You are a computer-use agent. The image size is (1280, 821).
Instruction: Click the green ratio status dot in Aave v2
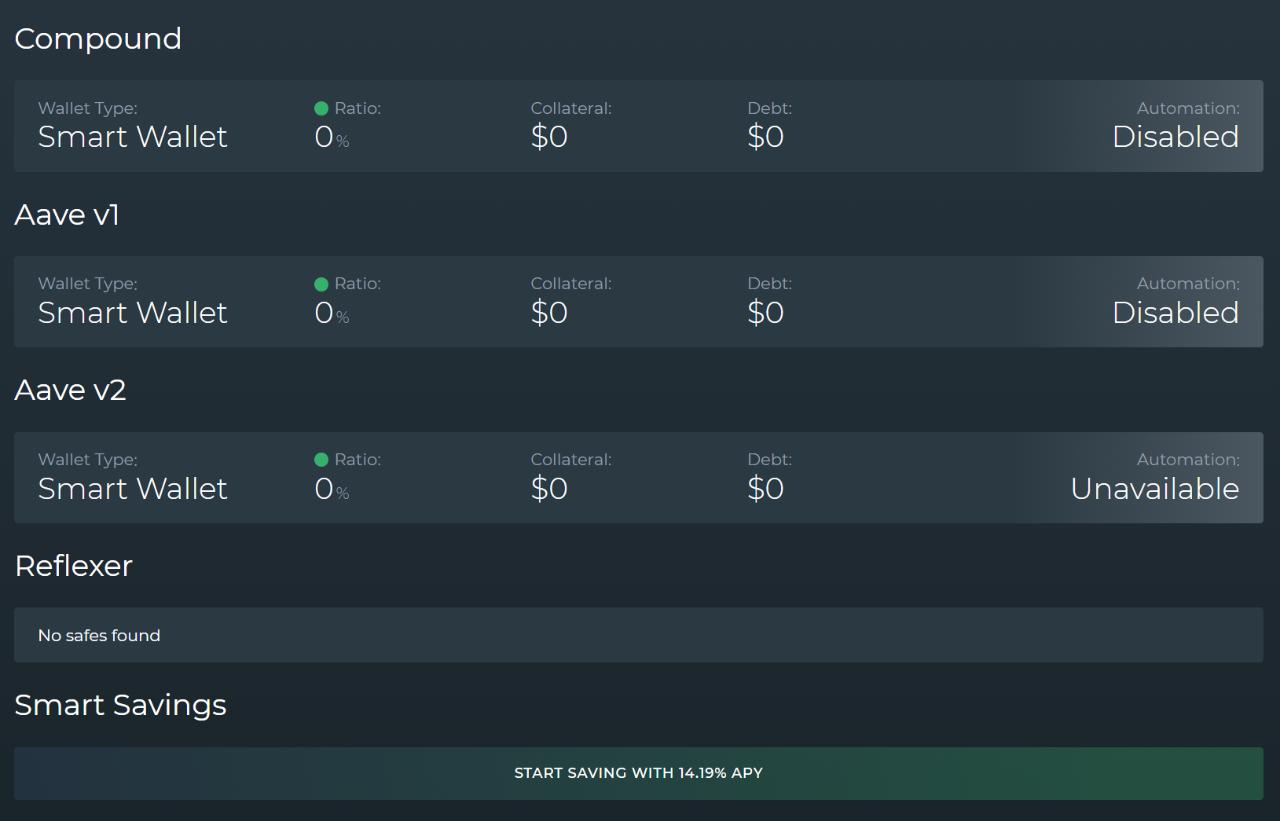click(321, 460)
